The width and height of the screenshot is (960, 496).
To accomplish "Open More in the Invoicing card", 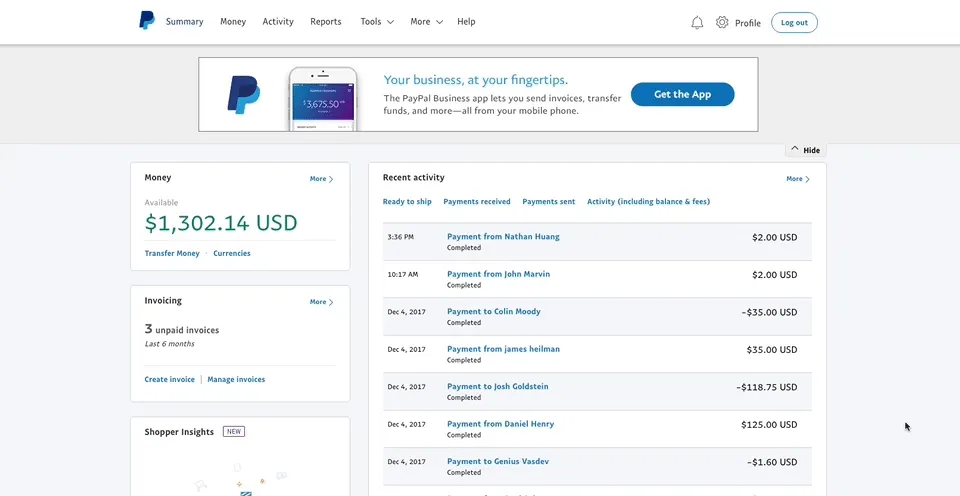I will click(321, 302).
